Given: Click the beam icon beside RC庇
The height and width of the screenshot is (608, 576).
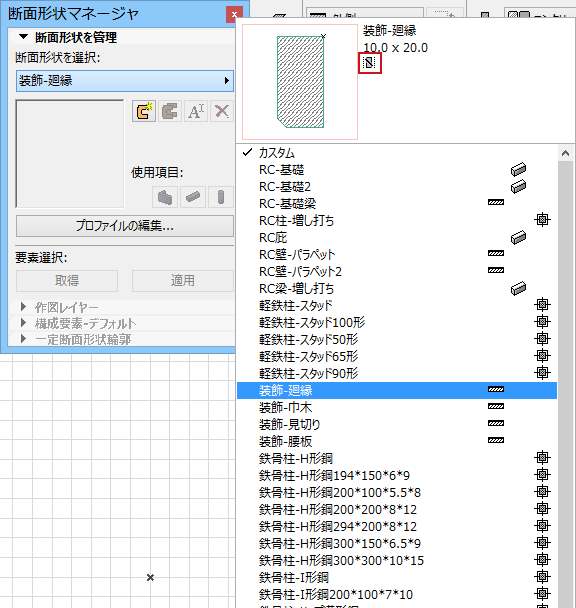Looking at the screenshot, I should coord(519,237).
